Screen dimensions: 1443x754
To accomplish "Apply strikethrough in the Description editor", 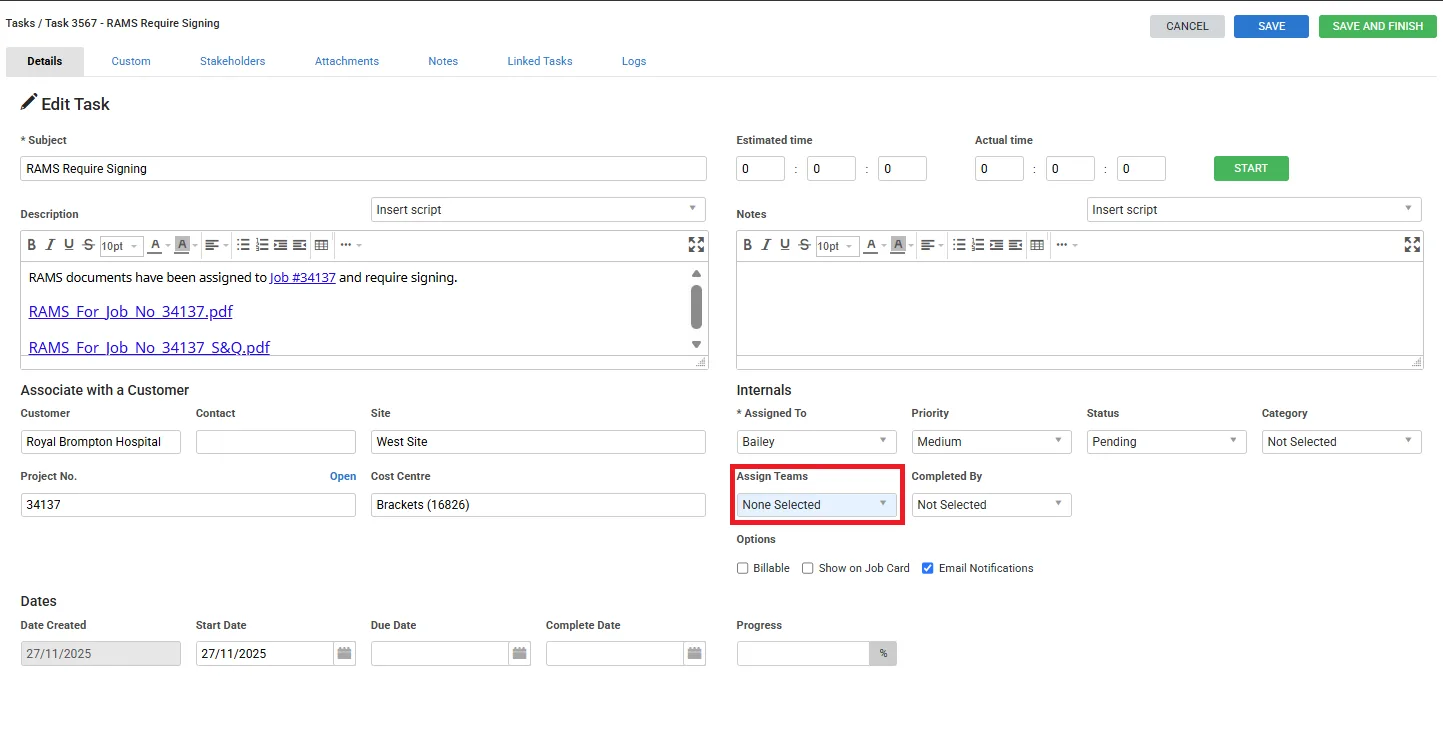I will pyautogui.click(x=88, y=245).
